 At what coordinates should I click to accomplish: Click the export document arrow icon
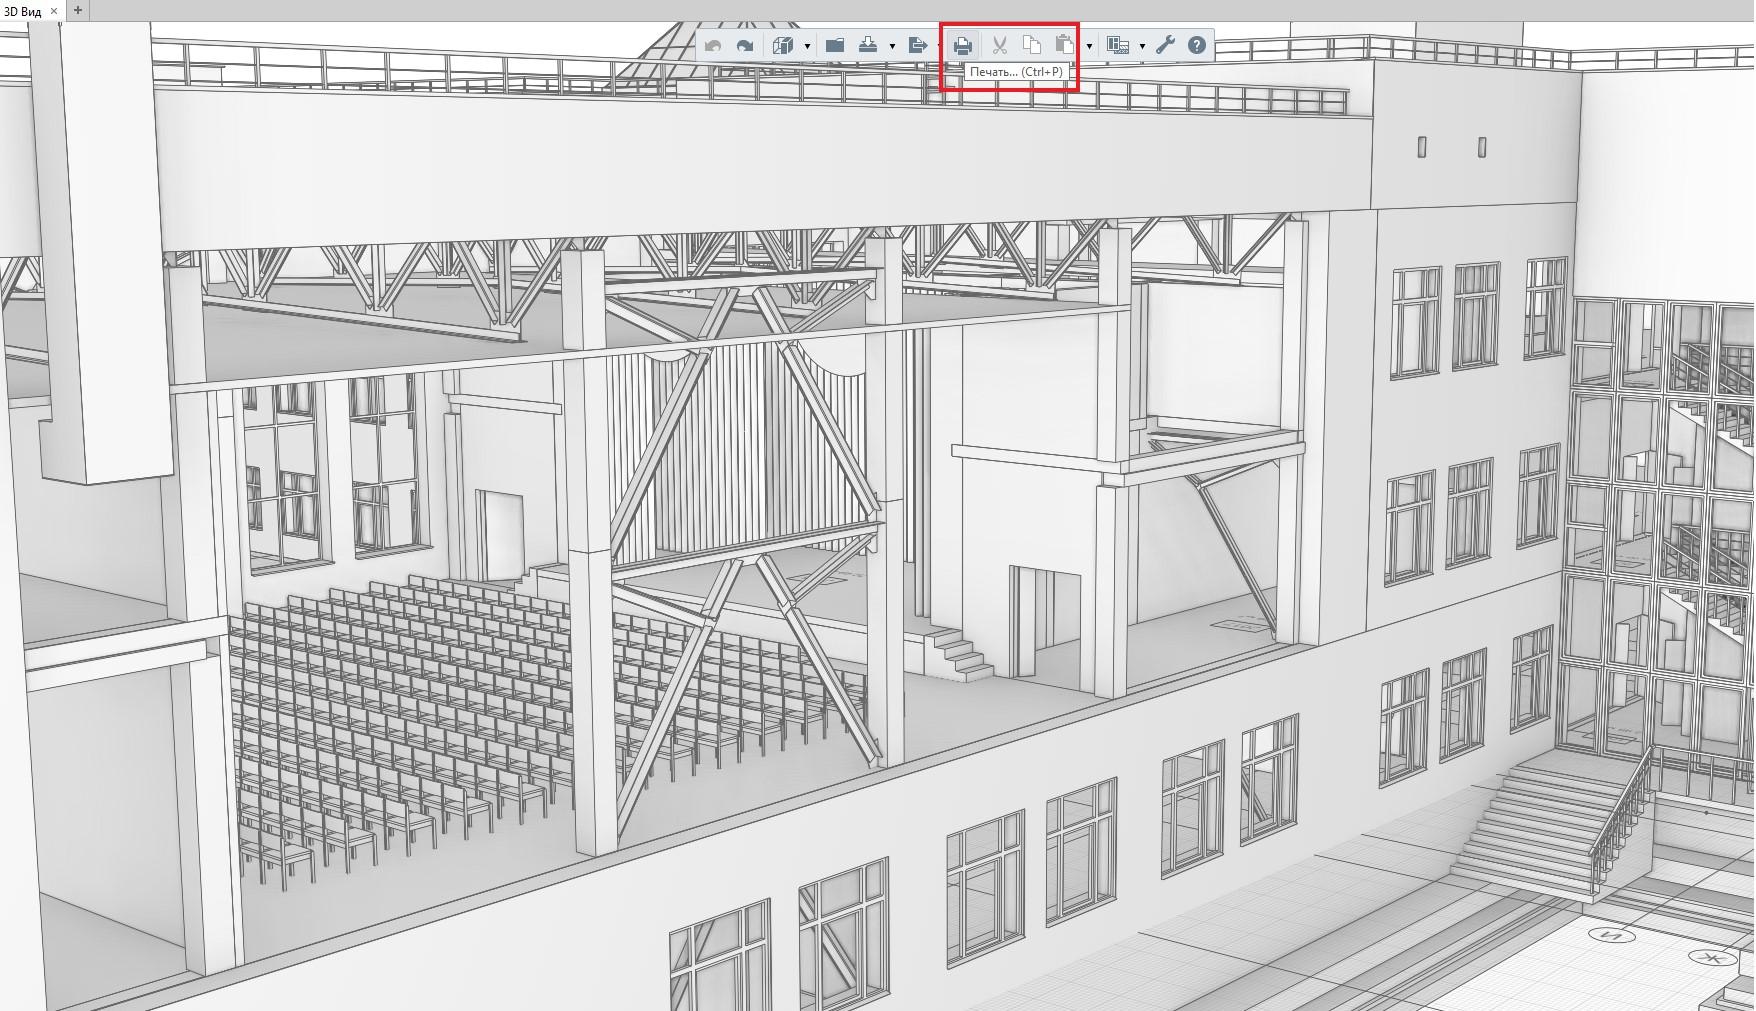tap(918, 45)
